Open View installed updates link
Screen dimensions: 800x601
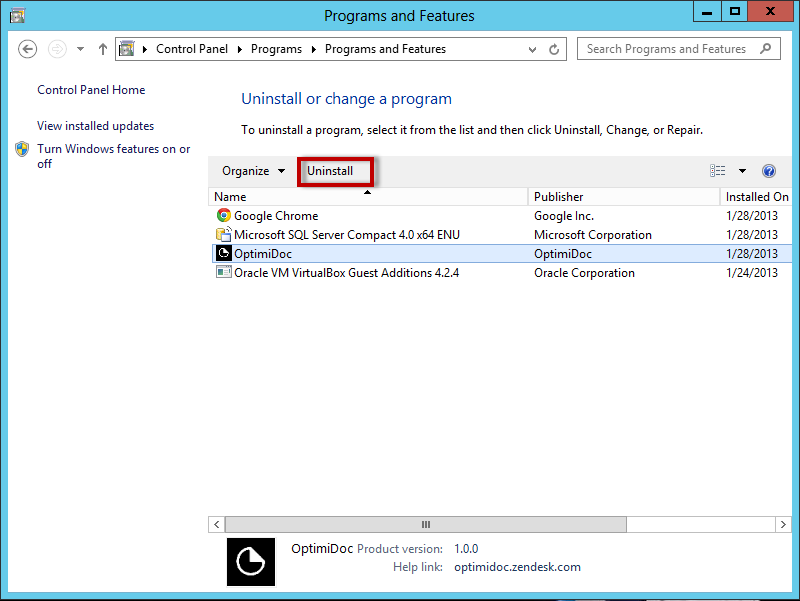(x=95, y=126)
